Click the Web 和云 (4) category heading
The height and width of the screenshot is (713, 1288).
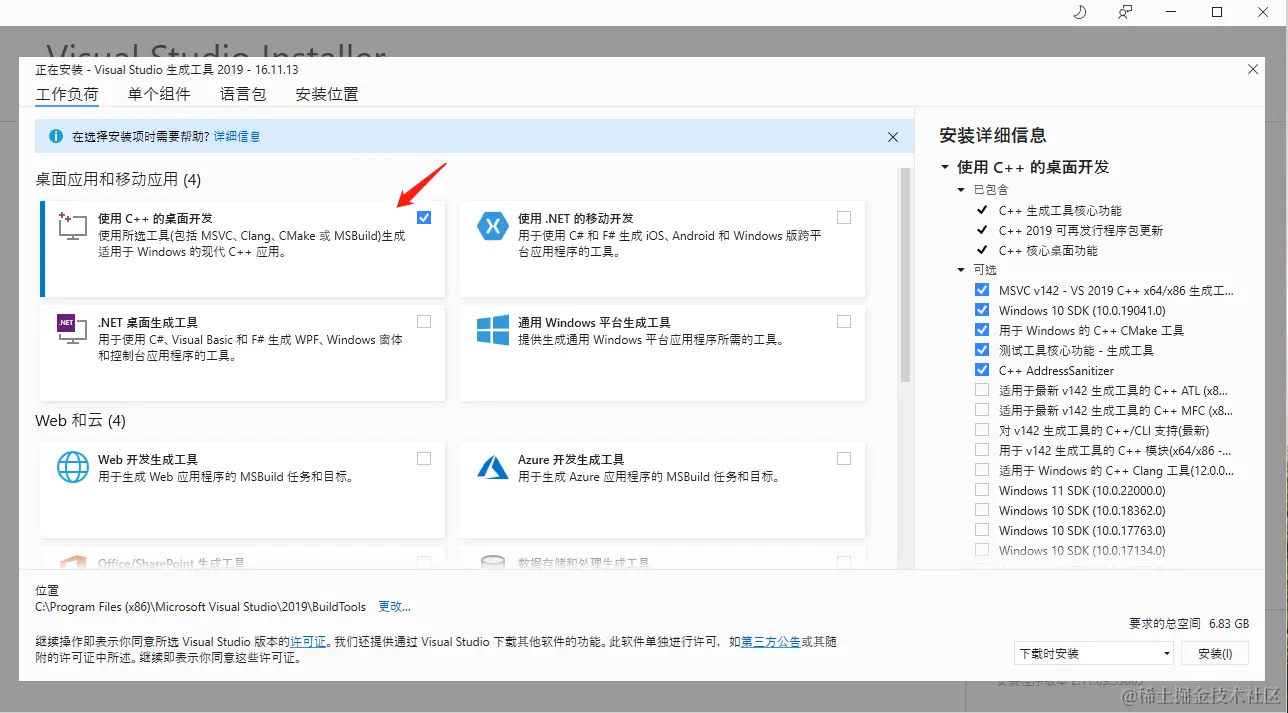[x=80, y=421]
